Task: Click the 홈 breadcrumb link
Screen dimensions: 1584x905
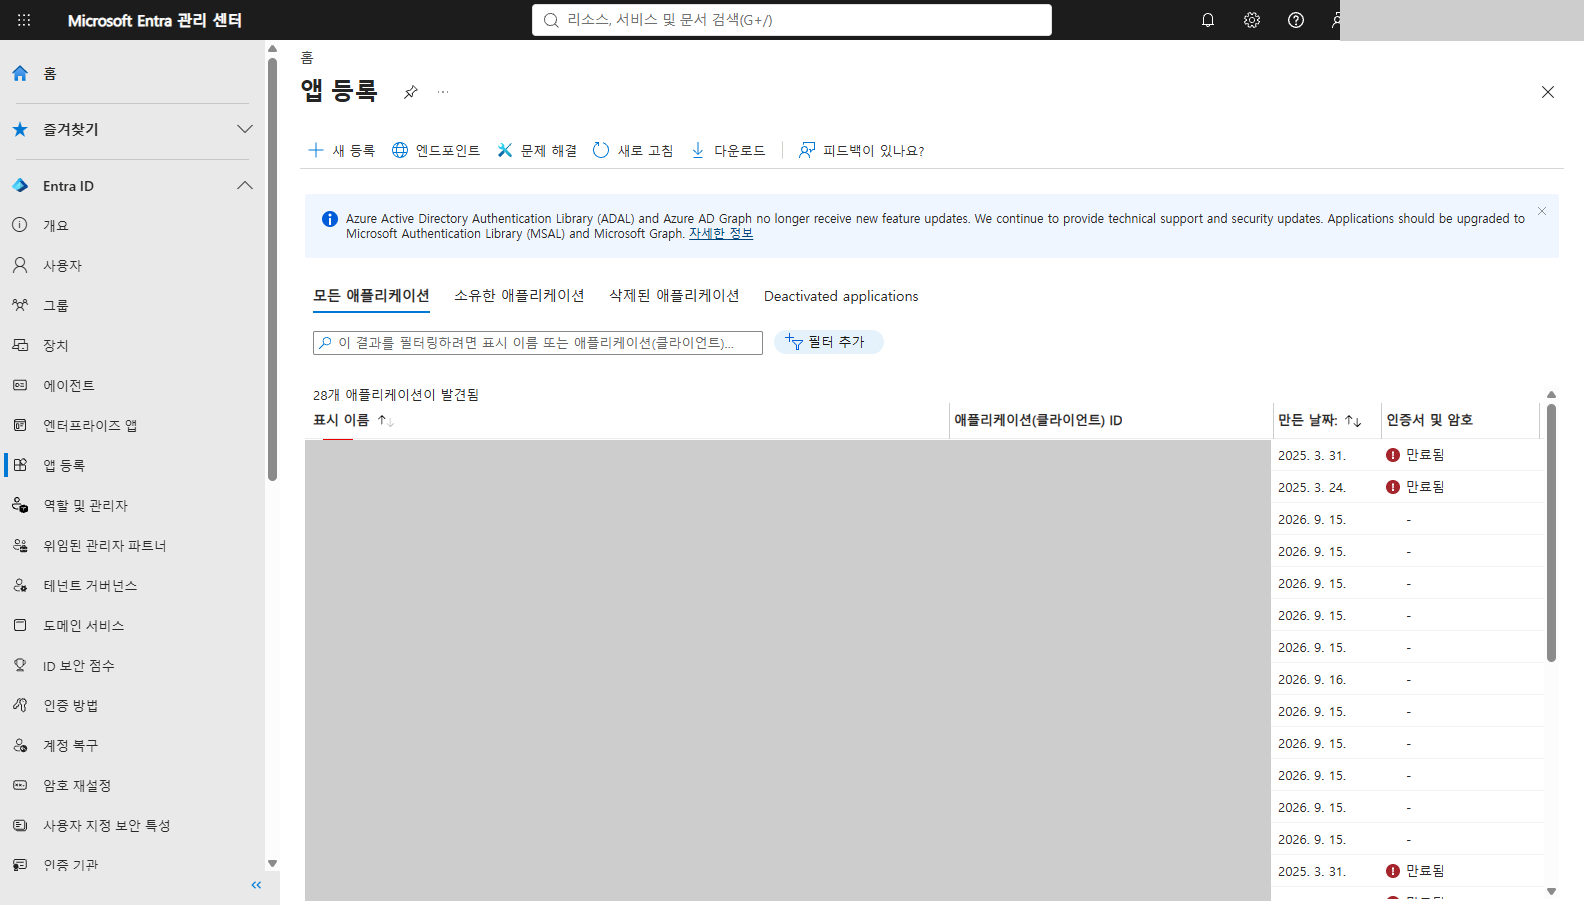Action: pos(307,58)
